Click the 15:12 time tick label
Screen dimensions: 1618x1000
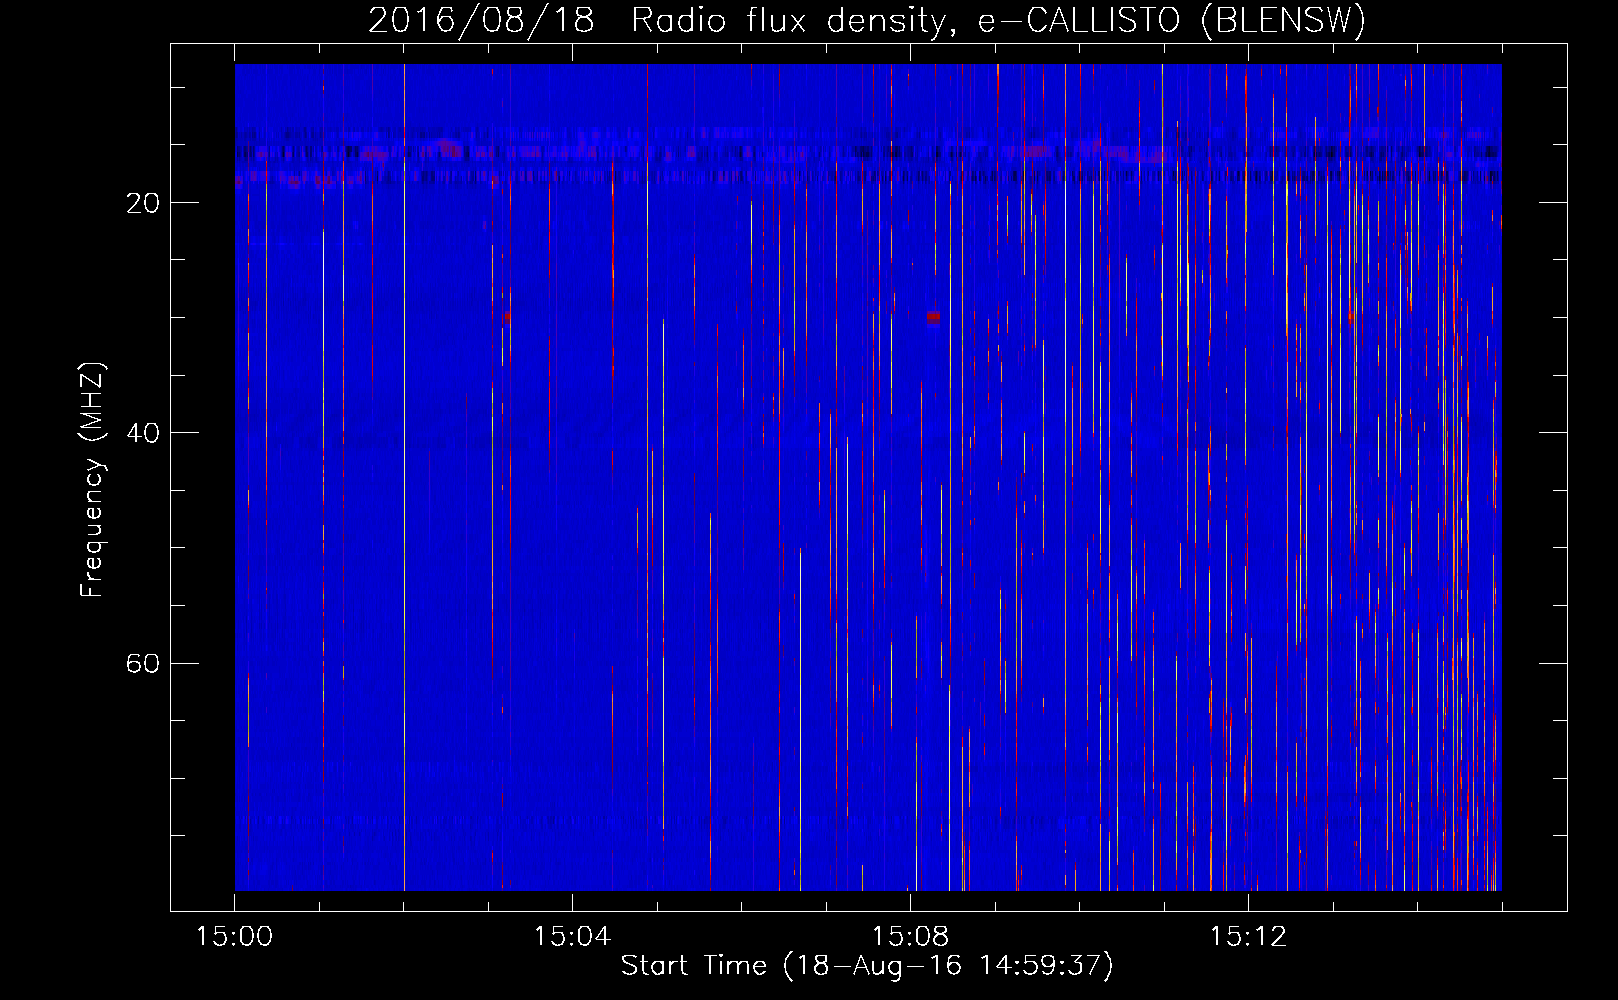pyautogui.click(x=1248, y=937)
